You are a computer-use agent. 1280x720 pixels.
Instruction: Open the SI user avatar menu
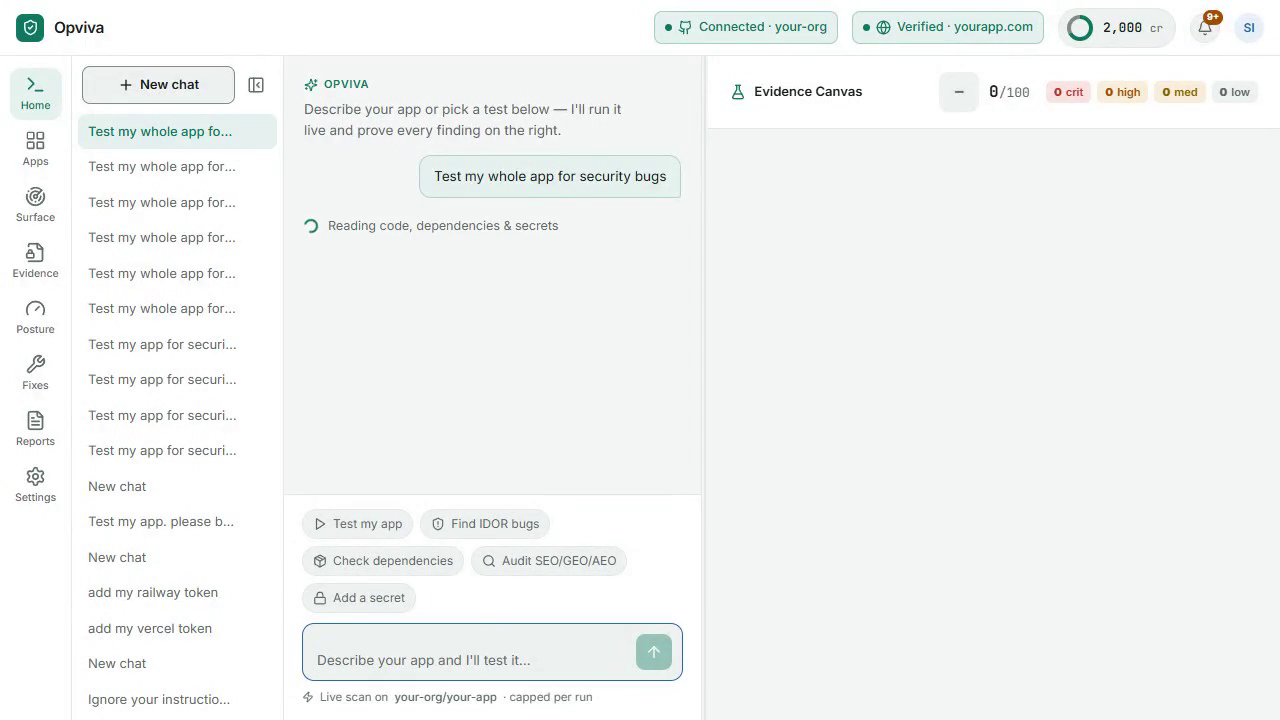coord(1249,28)
